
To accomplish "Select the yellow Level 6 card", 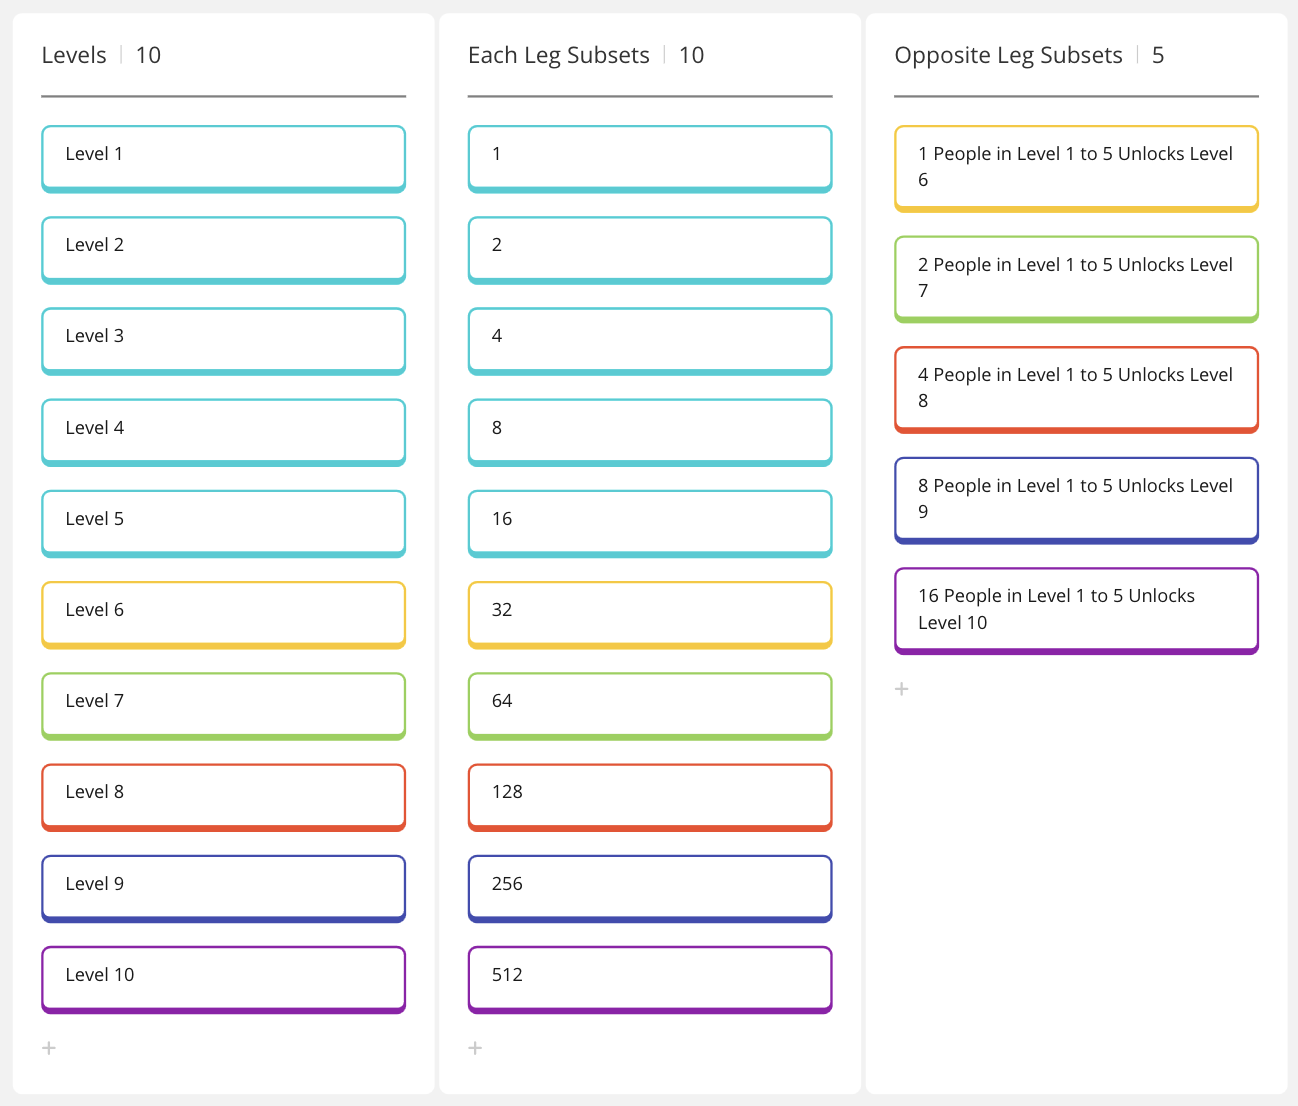I will point(224,615).
